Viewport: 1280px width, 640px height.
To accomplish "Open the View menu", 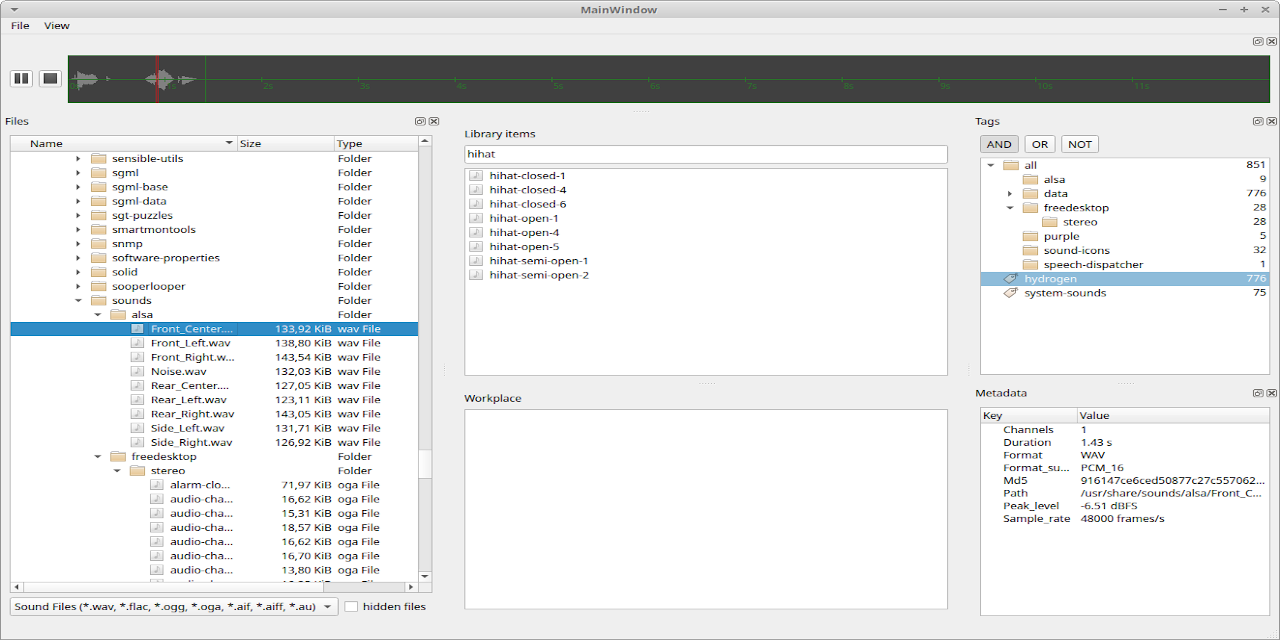I will [56, 25].
